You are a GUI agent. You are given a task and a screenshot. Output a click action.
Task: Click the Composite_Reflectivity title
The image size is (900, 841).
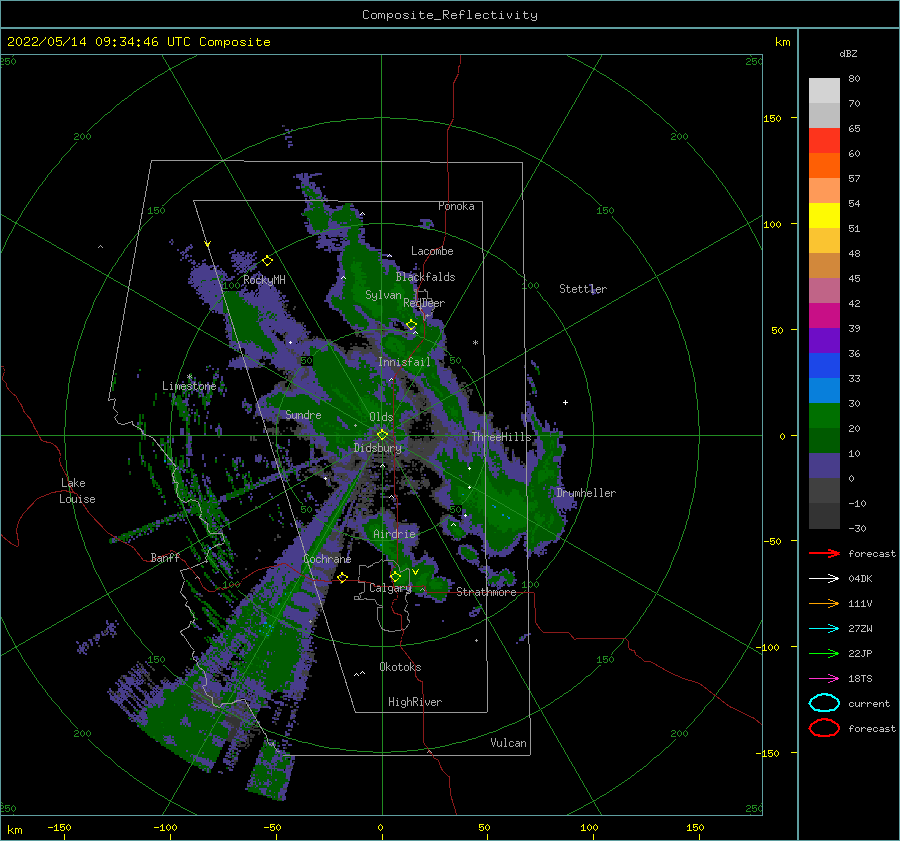(x=450, y=15)
